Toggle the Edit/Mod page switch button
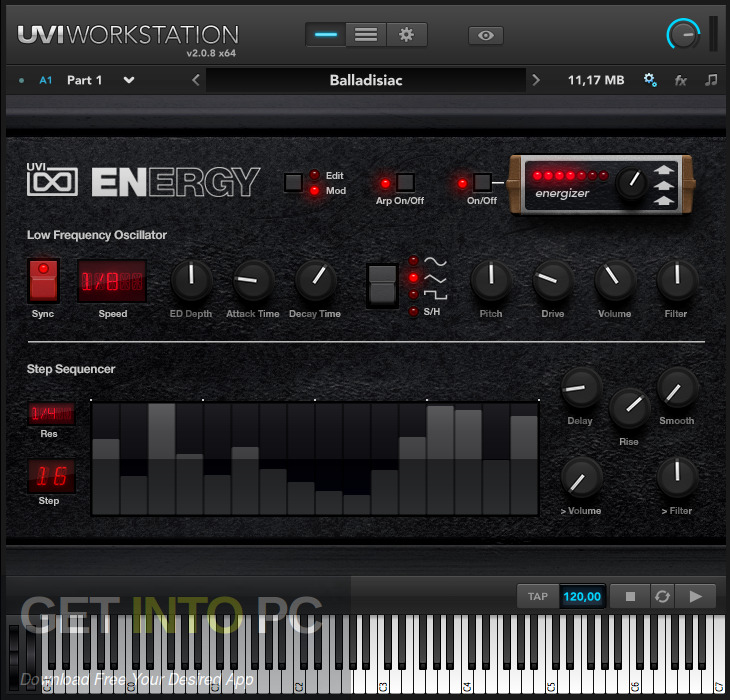 coord(293,182)
